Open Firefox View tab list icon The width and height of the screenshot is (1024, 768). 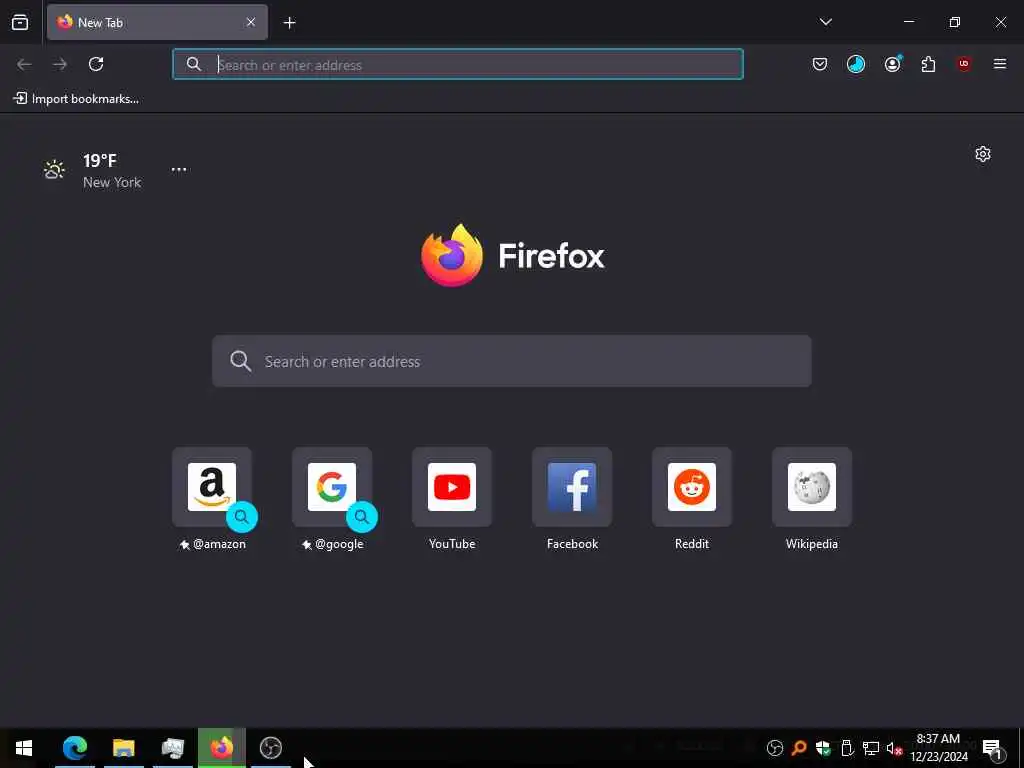pos(20,22)
